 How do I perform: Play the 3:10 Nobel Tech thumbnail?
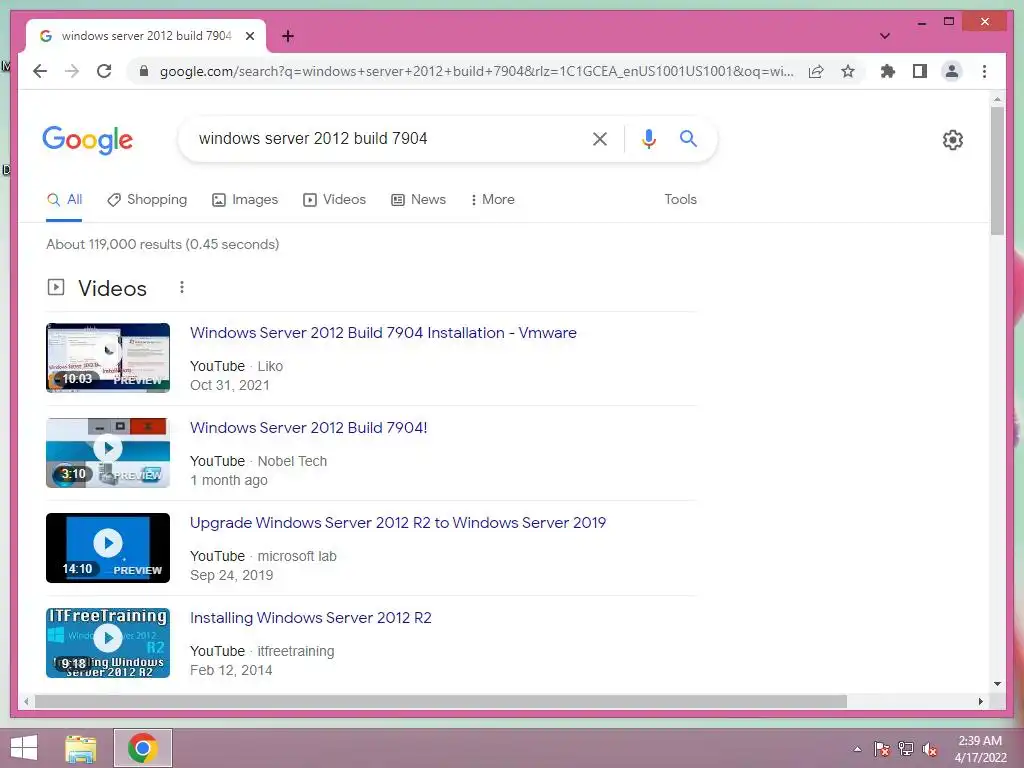point(108,453)
